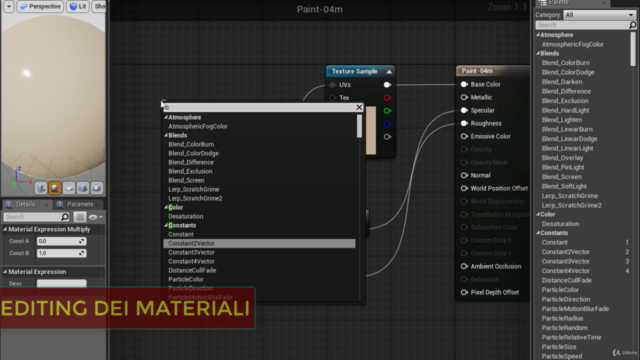Click the Details tab icon
The image size is (640, 360).
click(x=9, y=204)
